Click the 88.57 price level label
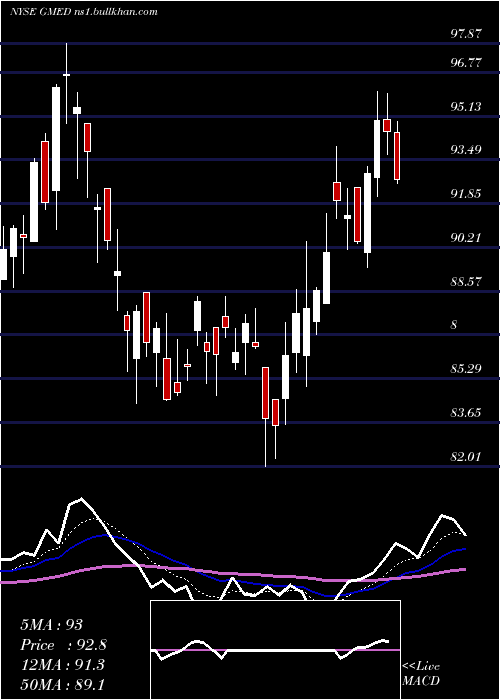 466,281
